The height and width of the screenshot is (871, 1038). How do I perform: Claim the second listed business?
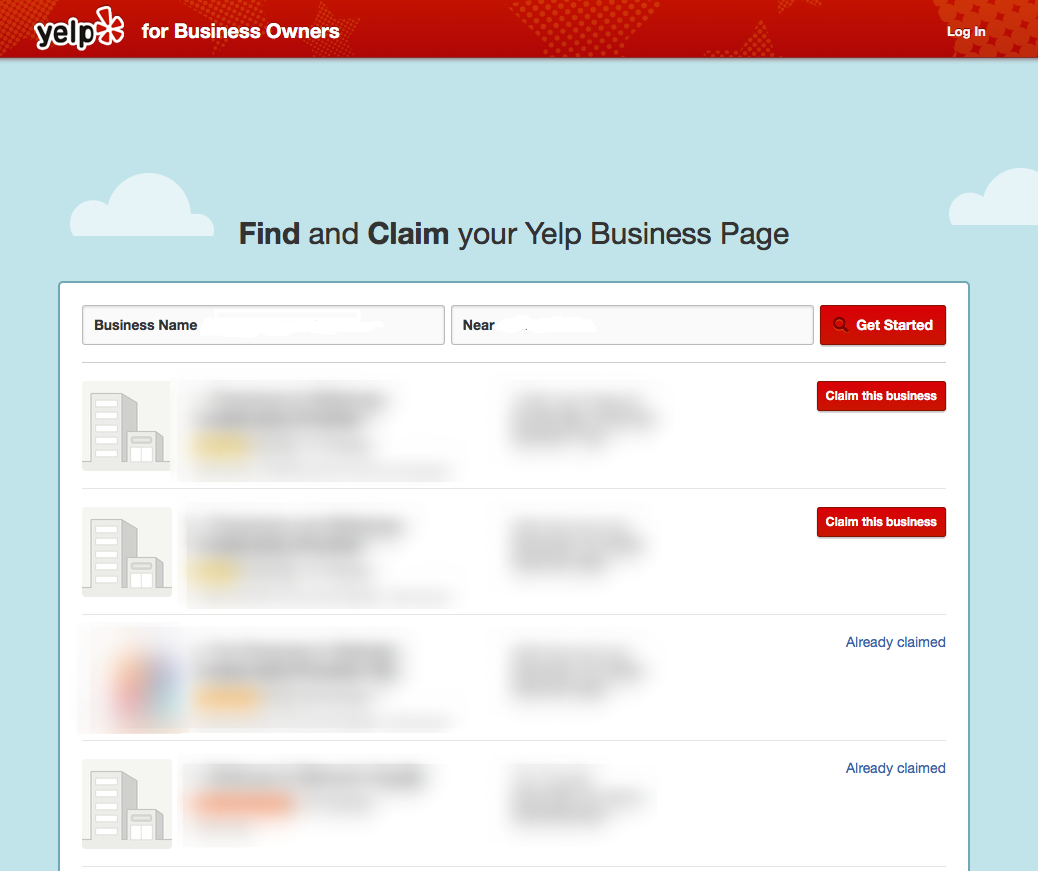point(881,522)
